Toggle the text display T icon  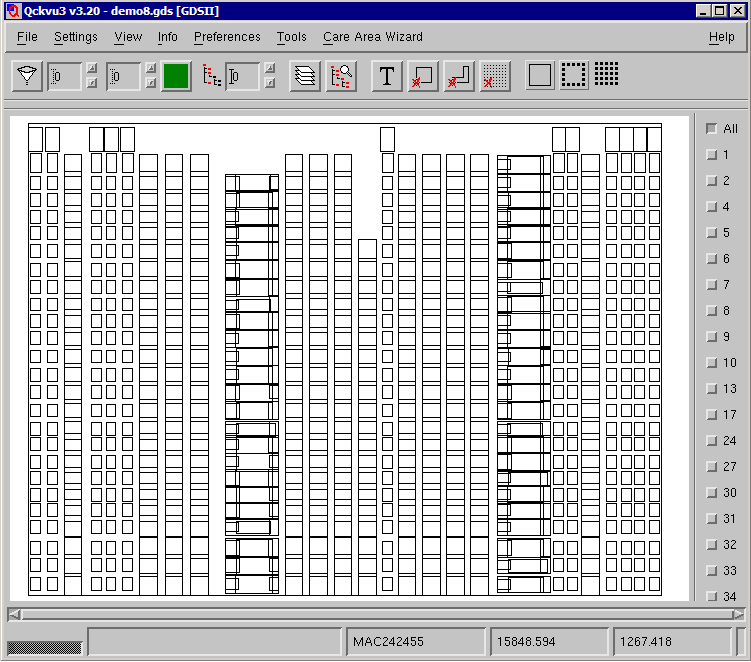pos(387,76)
